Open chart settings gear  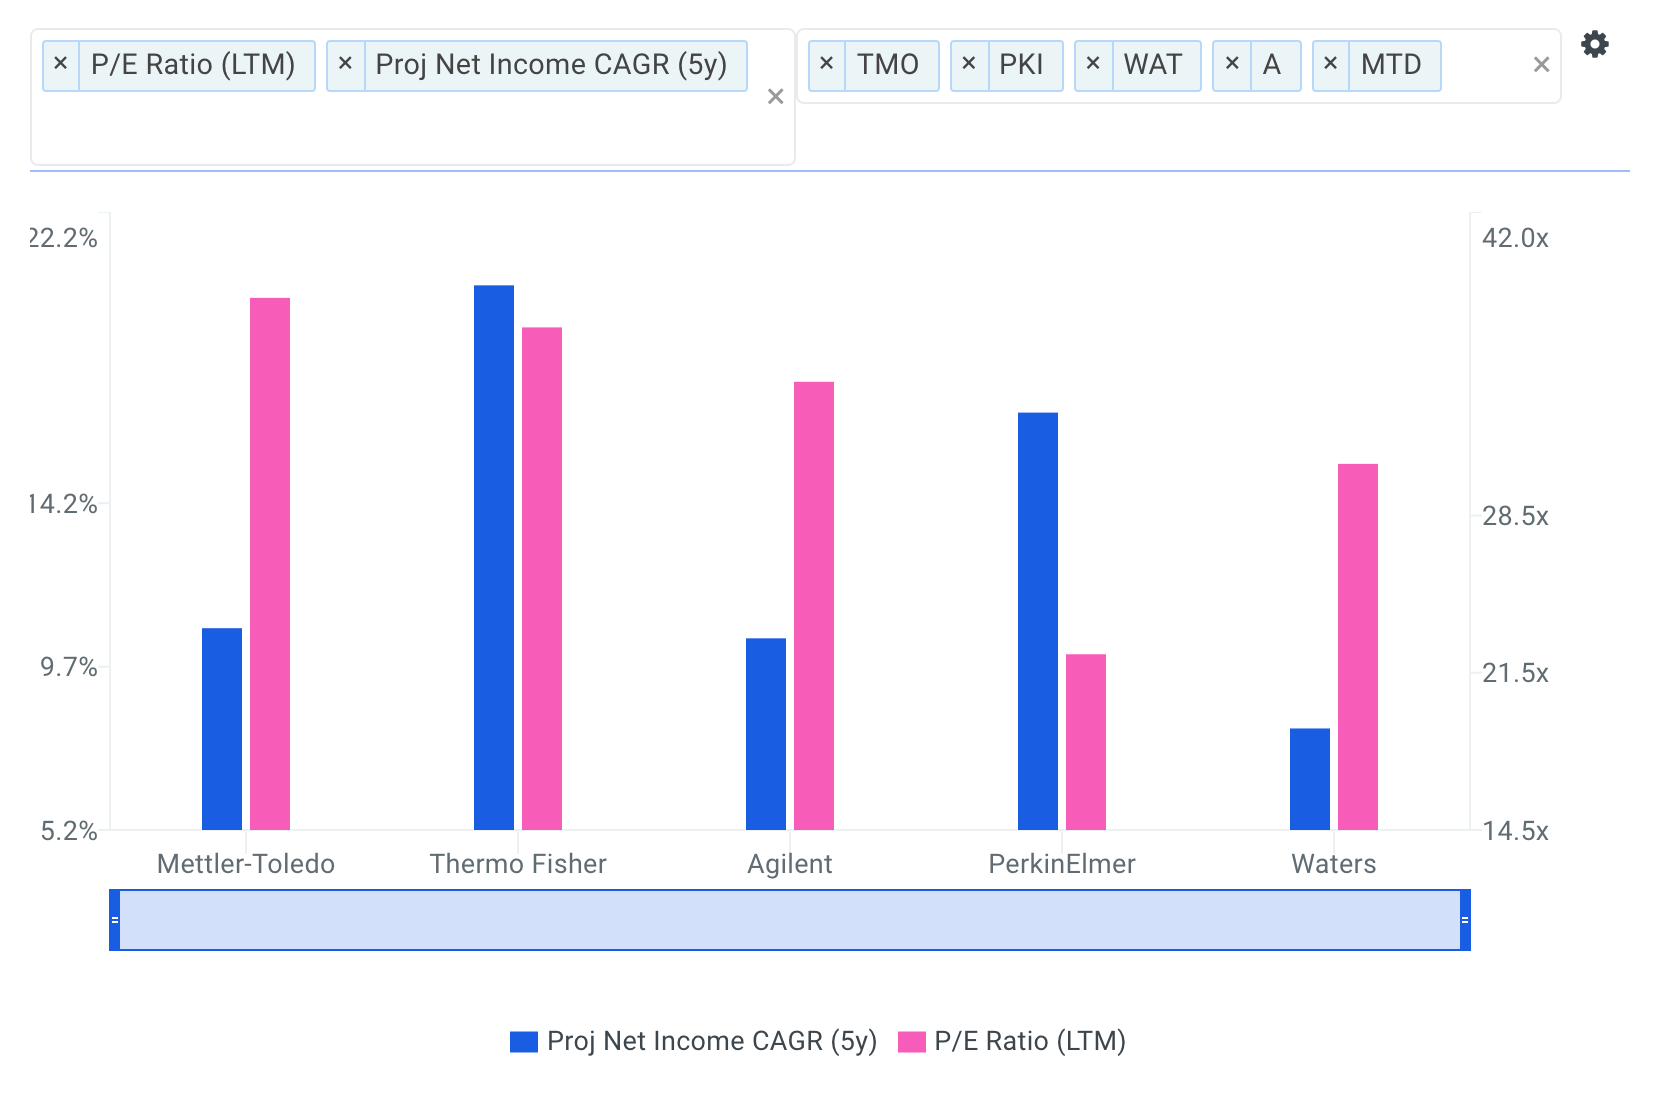pyautogui.click(x=1595, y=44)
